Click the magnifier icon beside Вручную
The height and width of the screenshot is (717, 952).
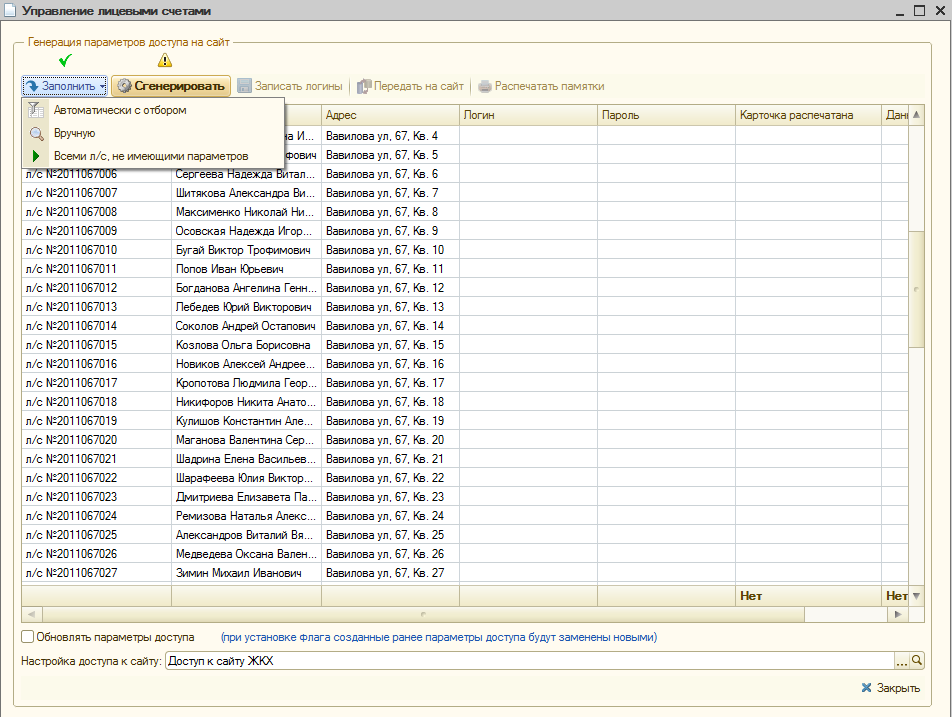click(x=35, y=133)
